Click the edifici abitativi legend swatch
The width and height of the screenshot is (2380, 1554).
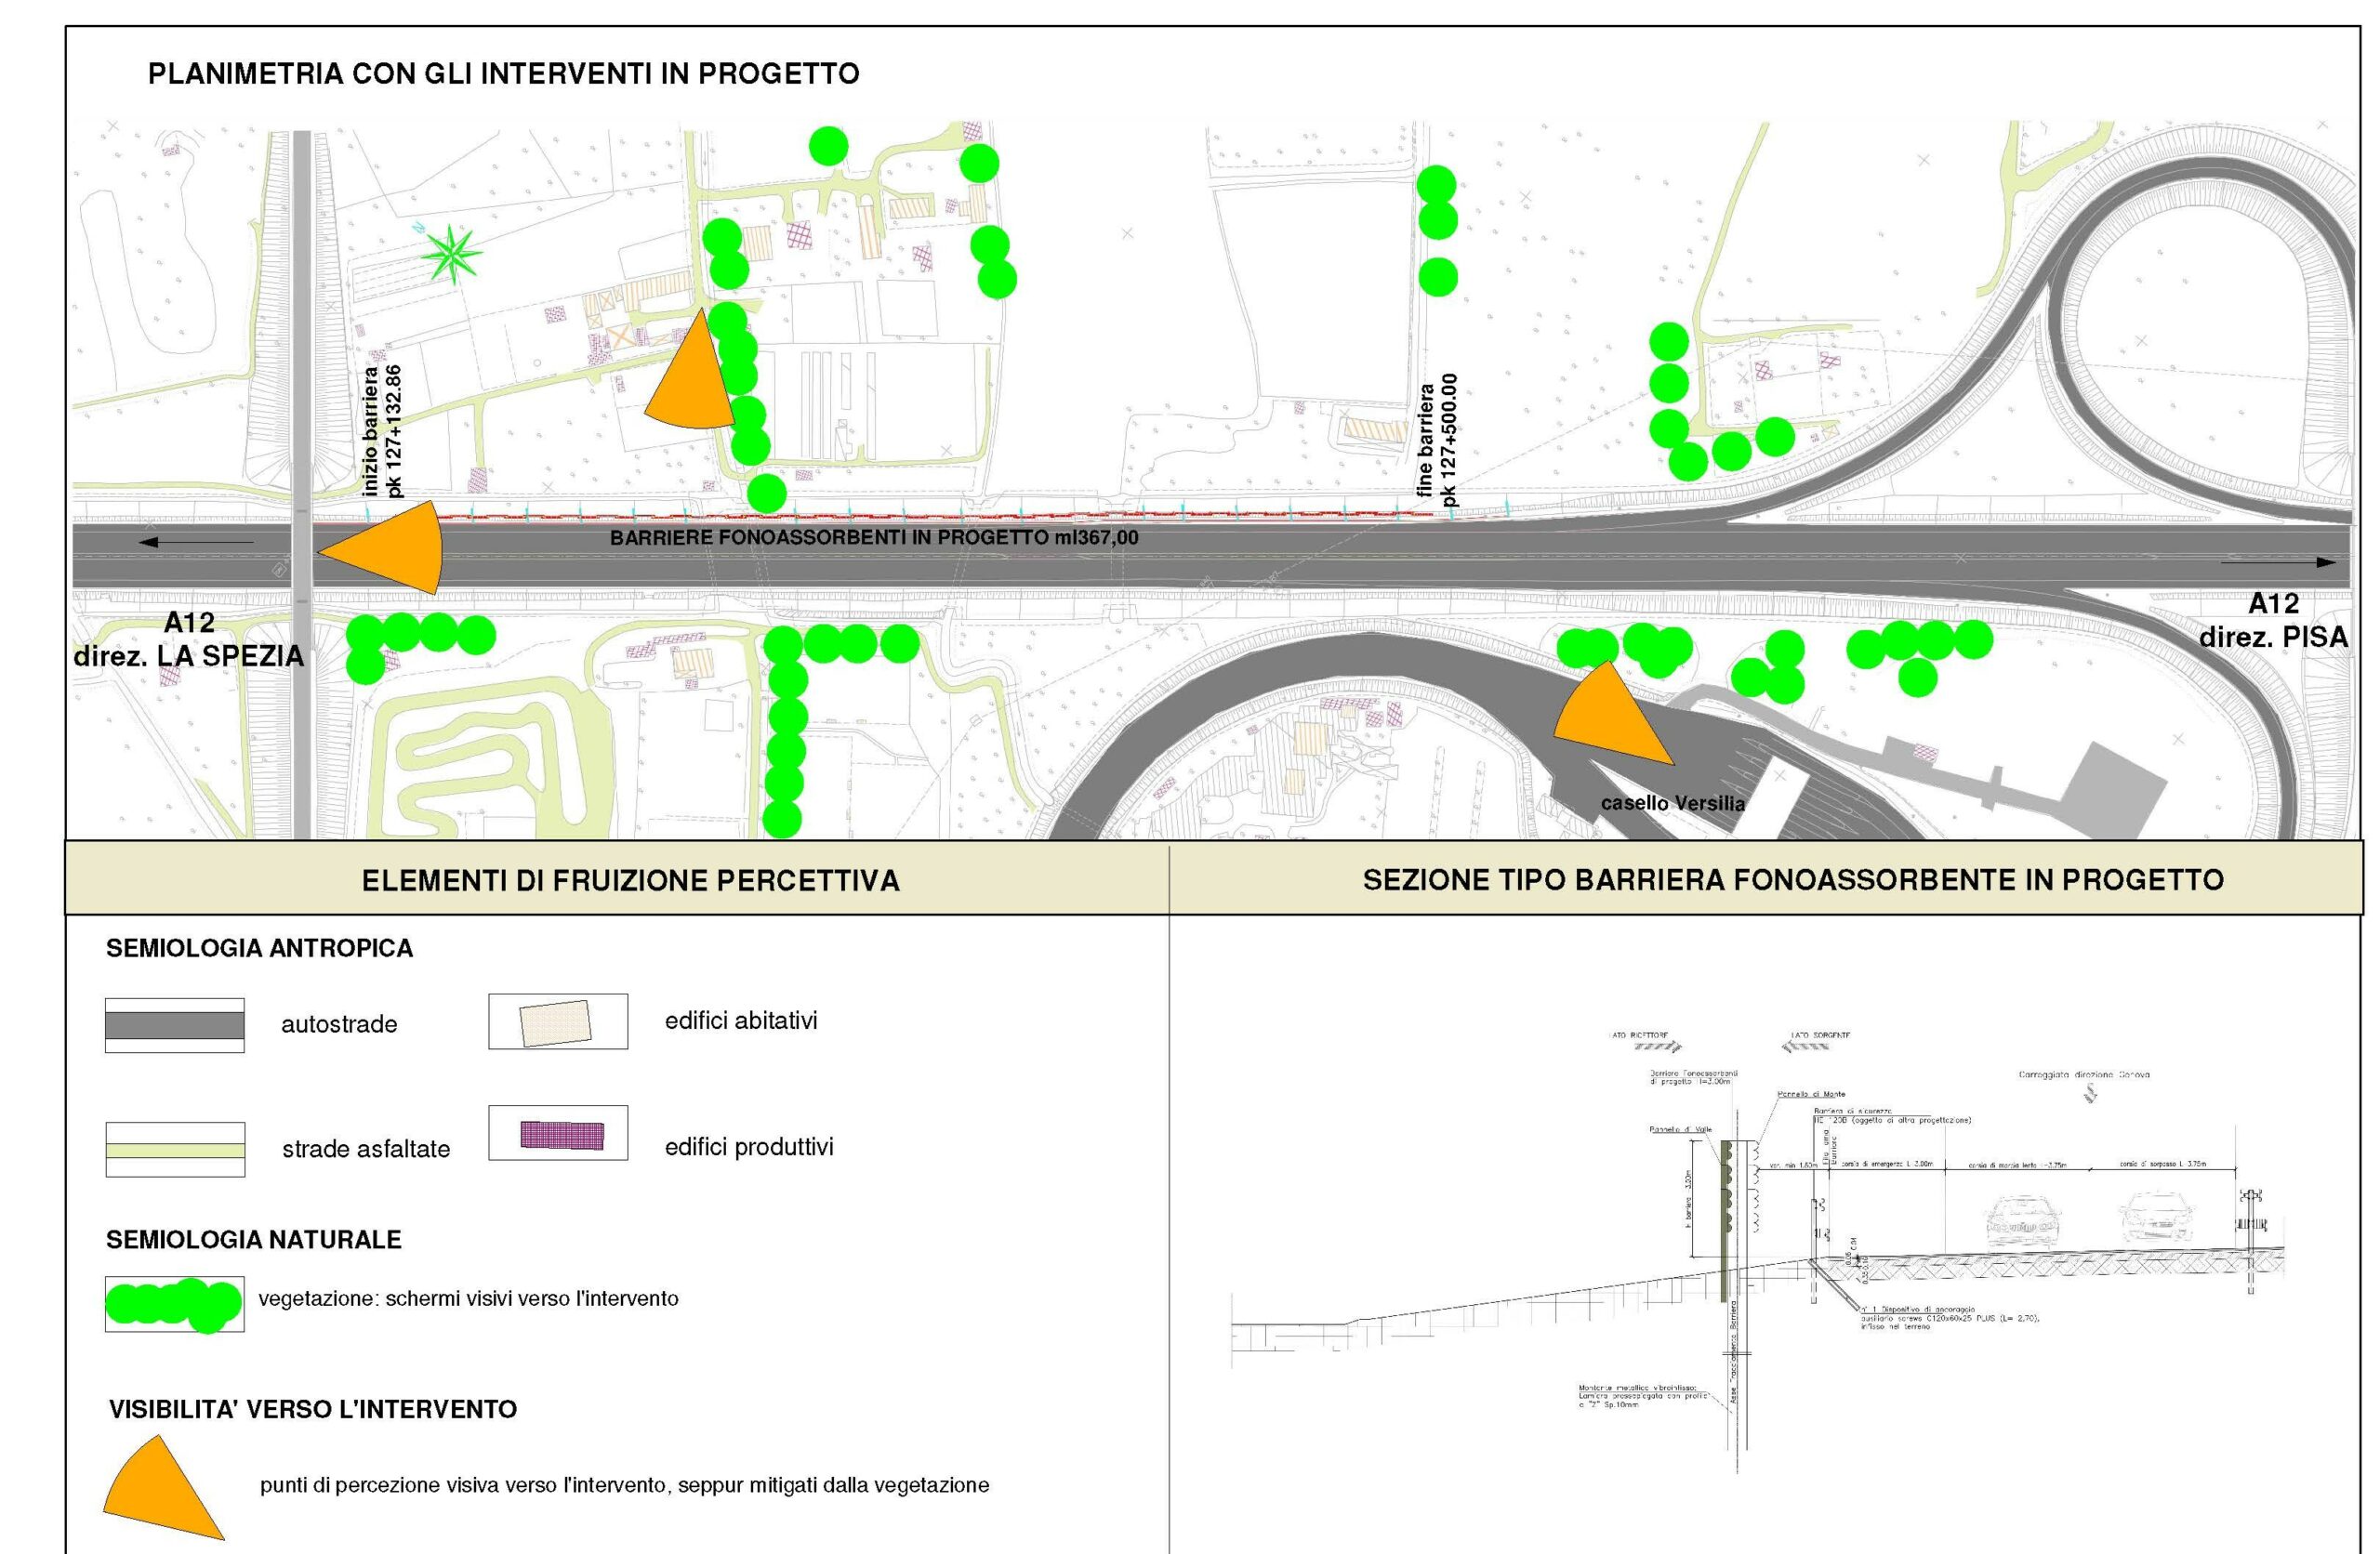point(557,1022)
